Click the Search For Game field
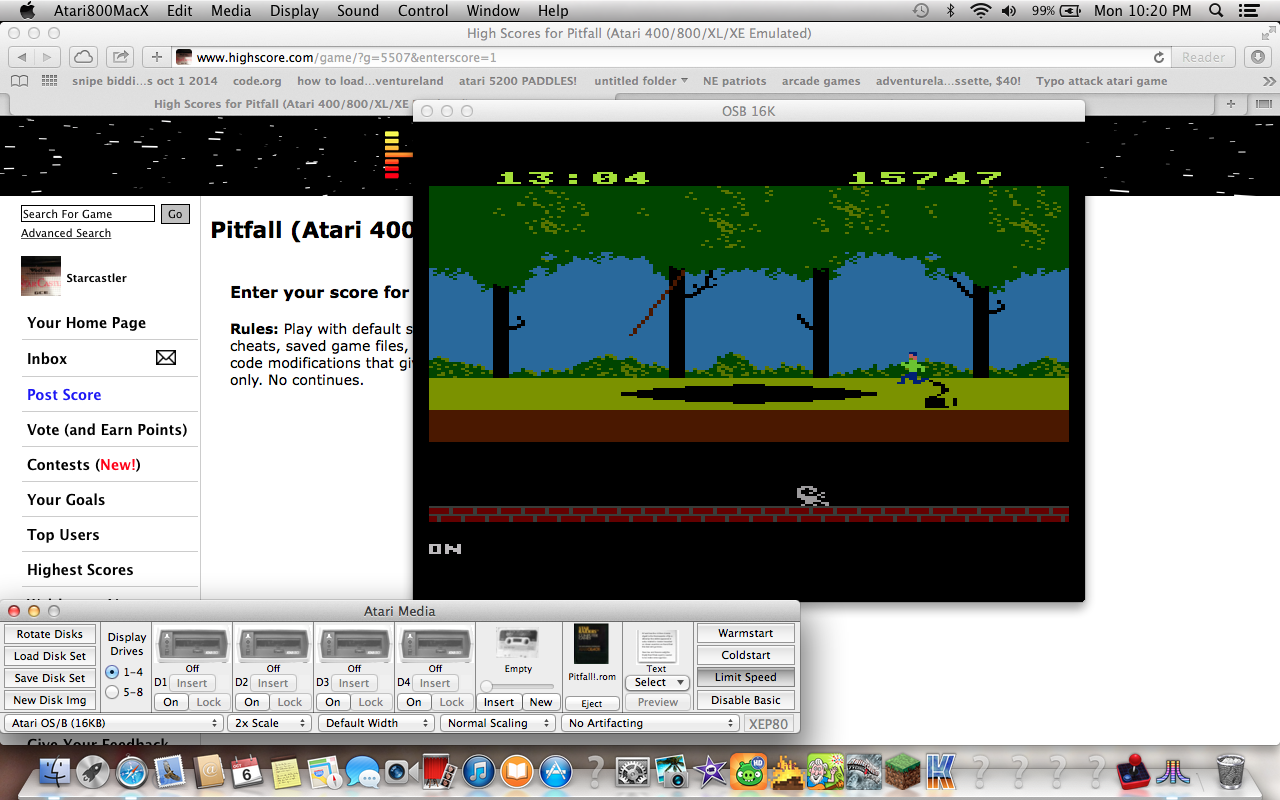The height and width of the screenshot is (800, 1280). click(x=88, y=214)
